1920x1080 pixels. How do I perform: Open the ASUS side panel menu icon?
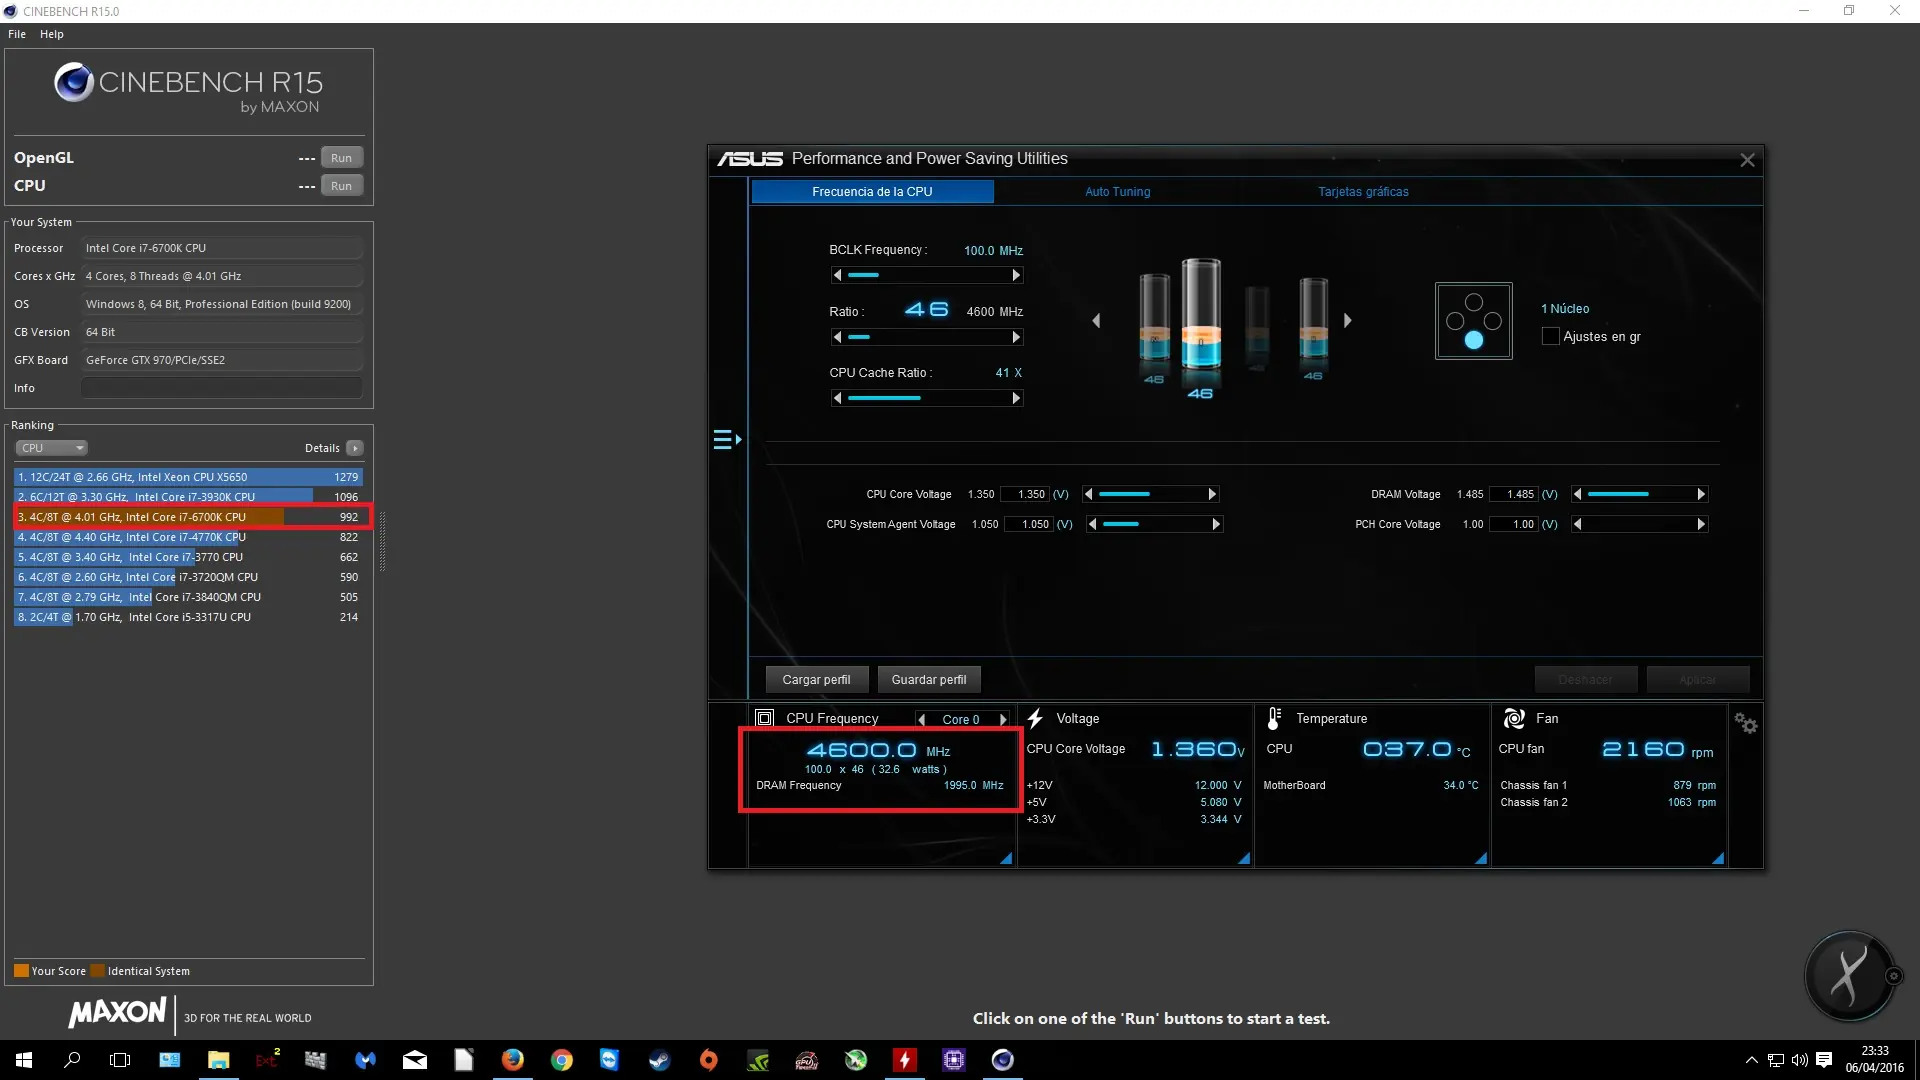tap(727, 439)
